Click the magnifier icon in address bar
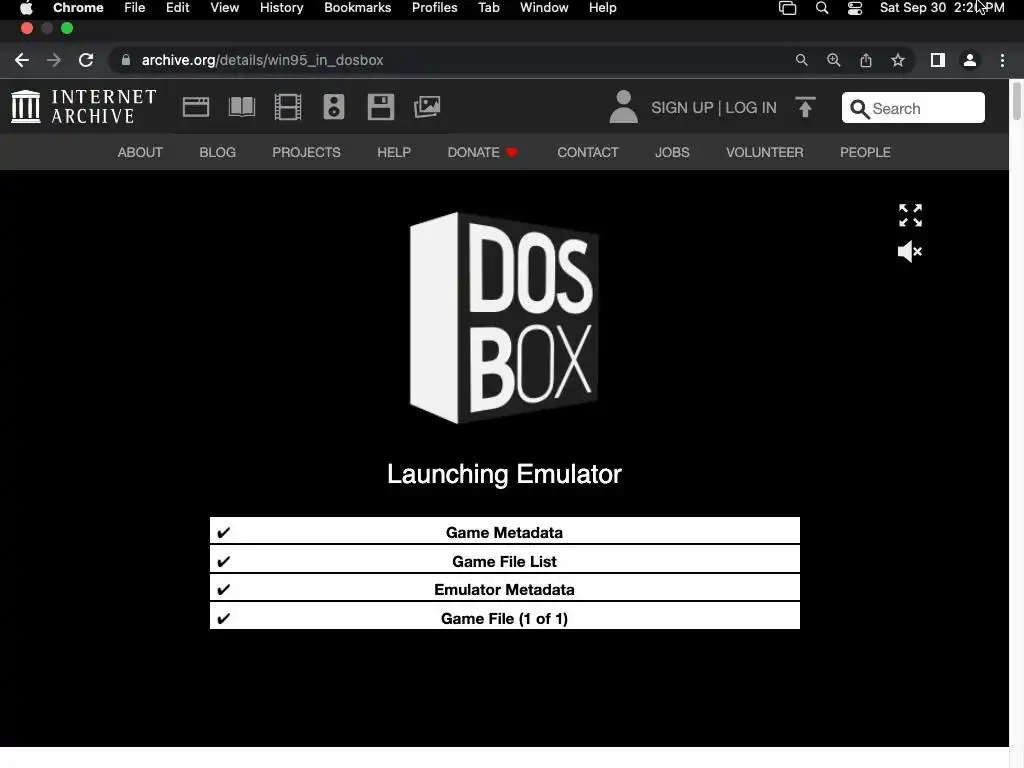The width and height of the screenshot is (1024, 768). coord(801,60)
